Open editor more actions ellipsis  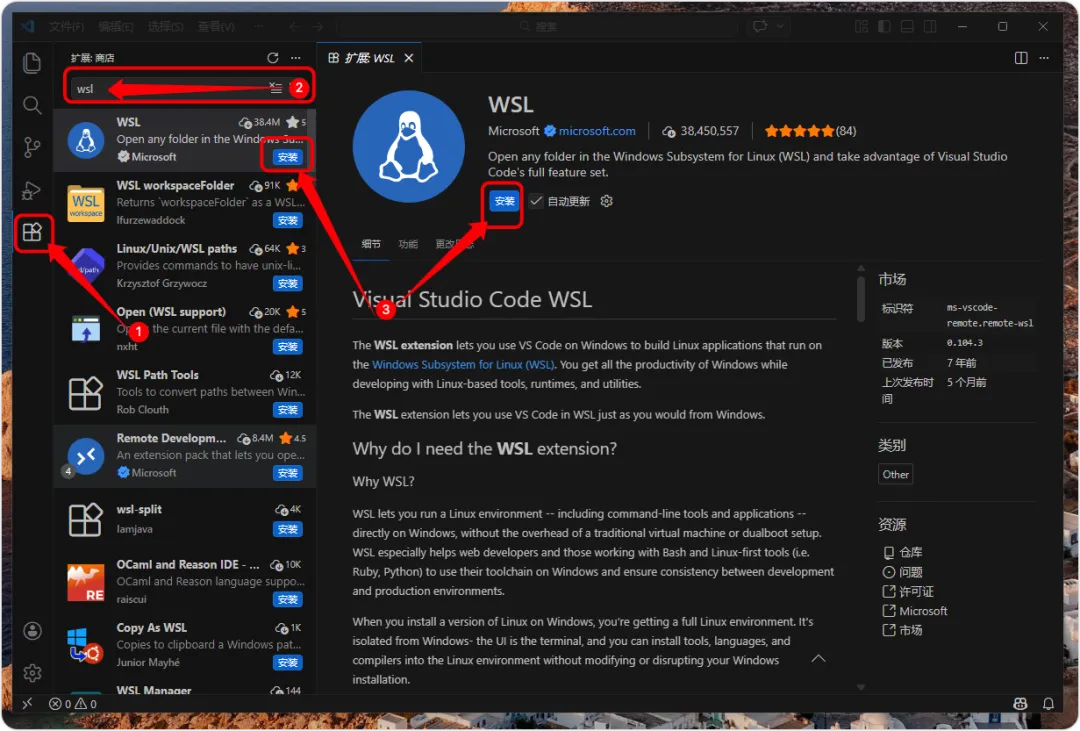1044,58
